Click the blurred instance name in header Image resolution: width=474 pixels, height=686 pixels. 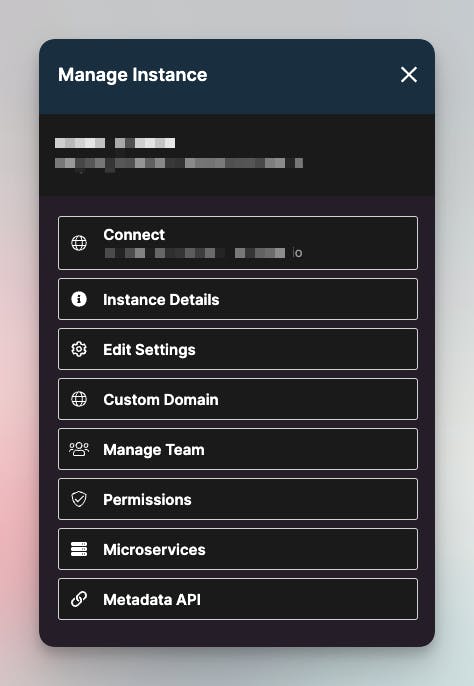click(115, 143)
